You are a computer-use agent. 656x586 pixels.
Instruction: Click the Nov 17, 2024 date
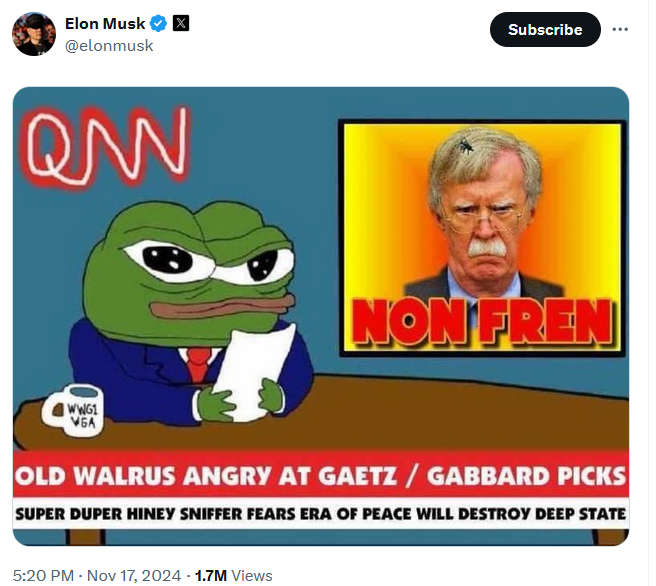[134, 576]
